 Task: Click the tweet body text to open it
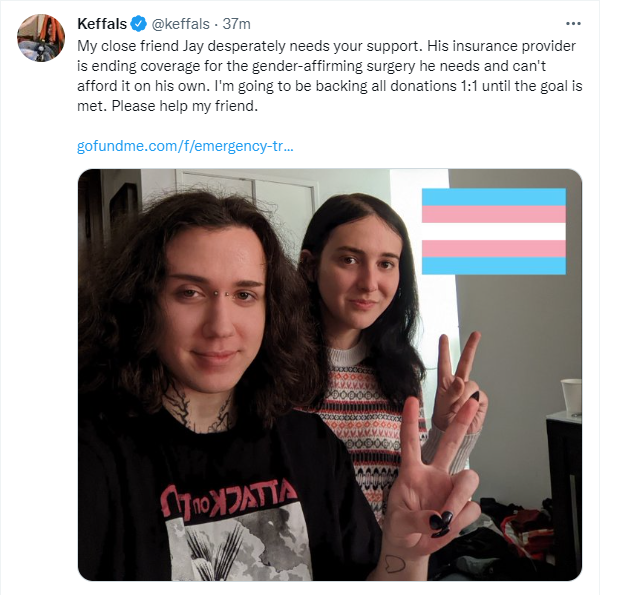click(x=330, y=76)
